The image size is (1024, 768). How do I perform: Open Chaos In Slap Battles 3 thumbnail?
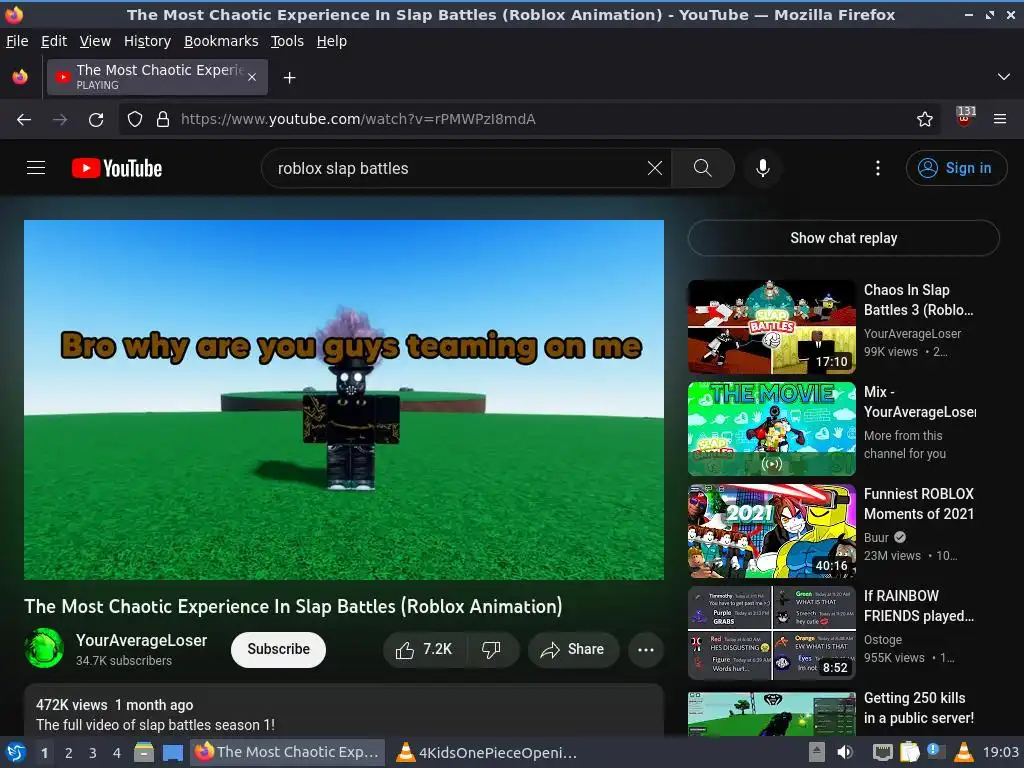[x=772, y=327]
